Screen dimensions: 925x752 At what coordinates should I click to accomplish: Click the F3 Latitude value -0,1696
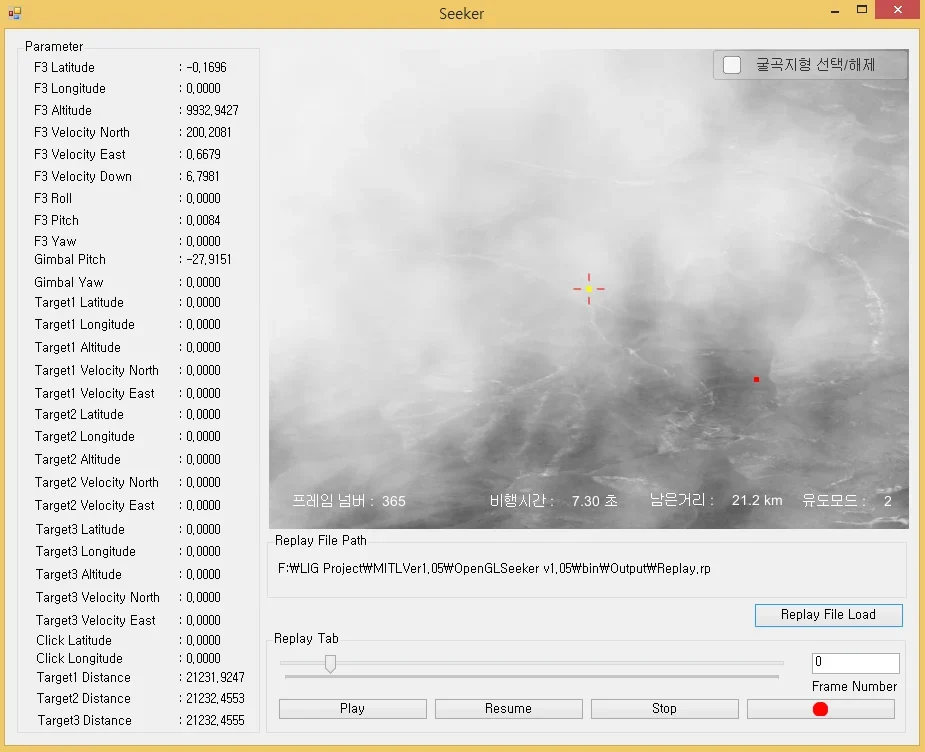[206, 67]
